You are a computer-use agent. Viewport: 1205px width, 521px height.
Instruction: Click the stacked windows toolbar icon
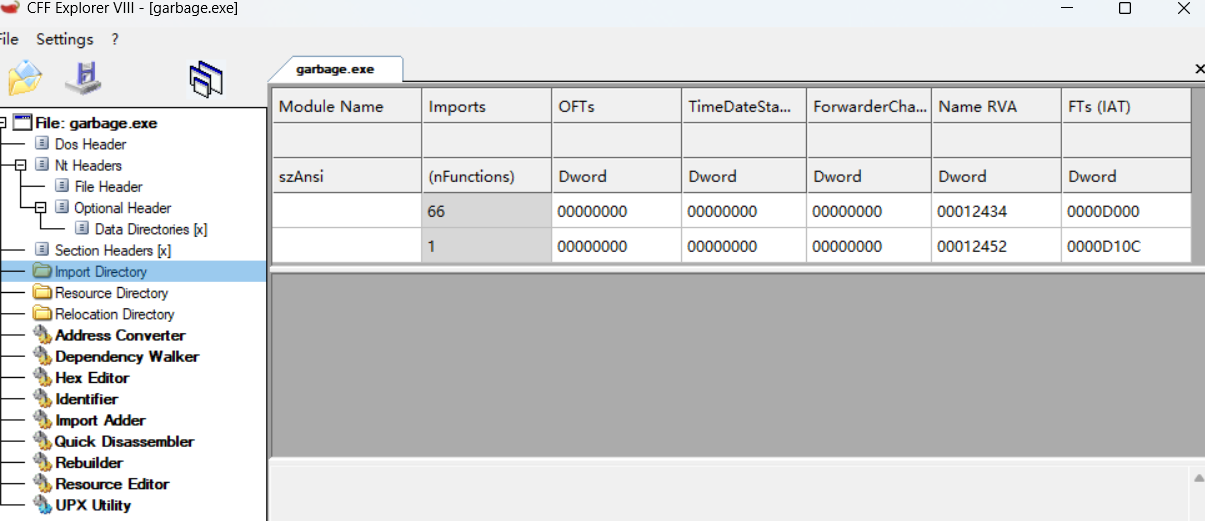[206, 78]
